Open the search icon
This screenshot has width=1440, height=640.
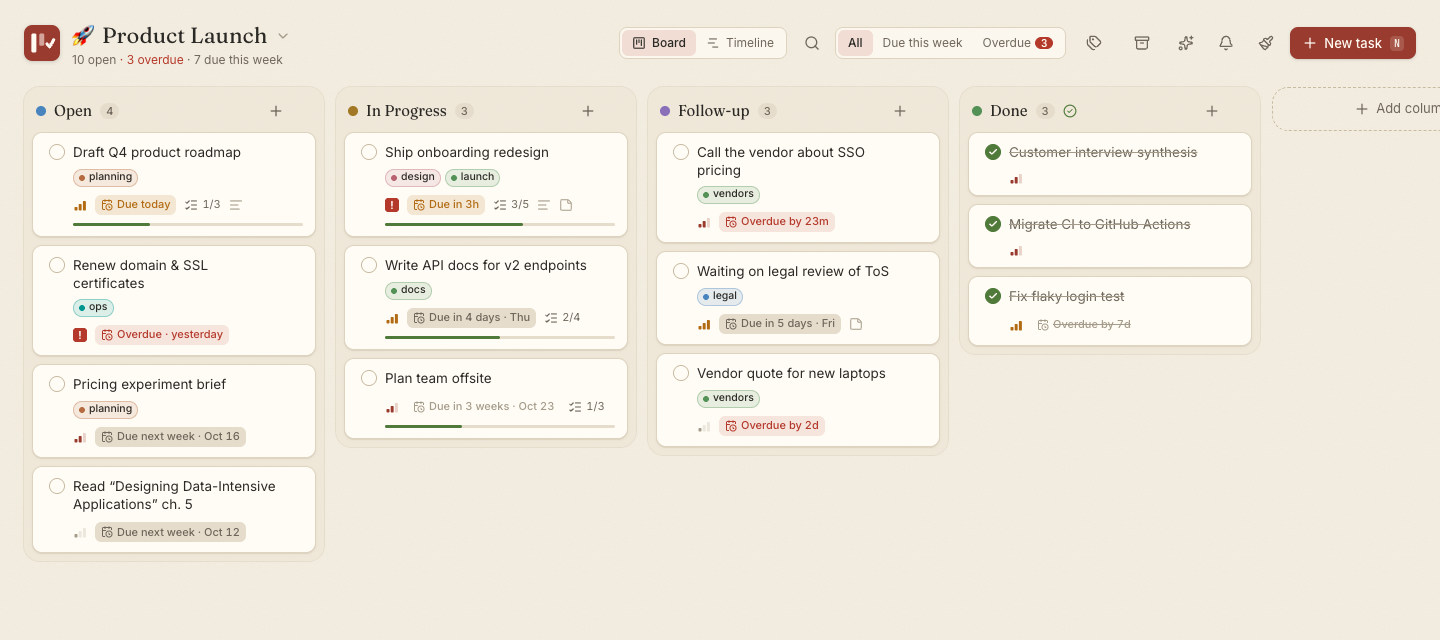[812, 43]
